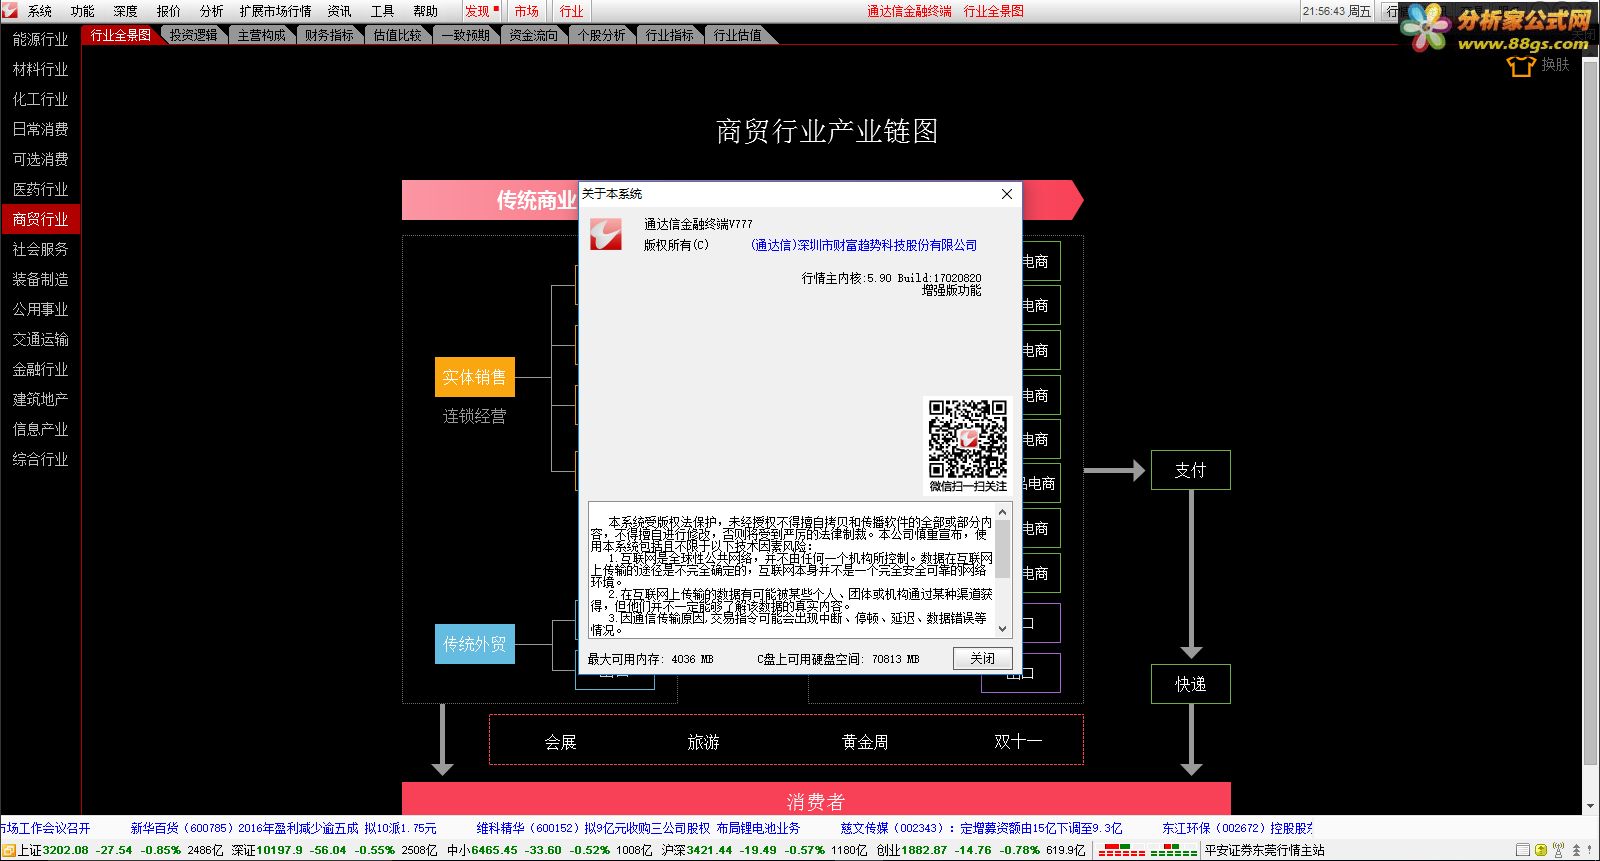Click the red market breadth indicator in status bar
Screen dimensions: 1600x861
pyautogui.click(x=1121, y=850)
